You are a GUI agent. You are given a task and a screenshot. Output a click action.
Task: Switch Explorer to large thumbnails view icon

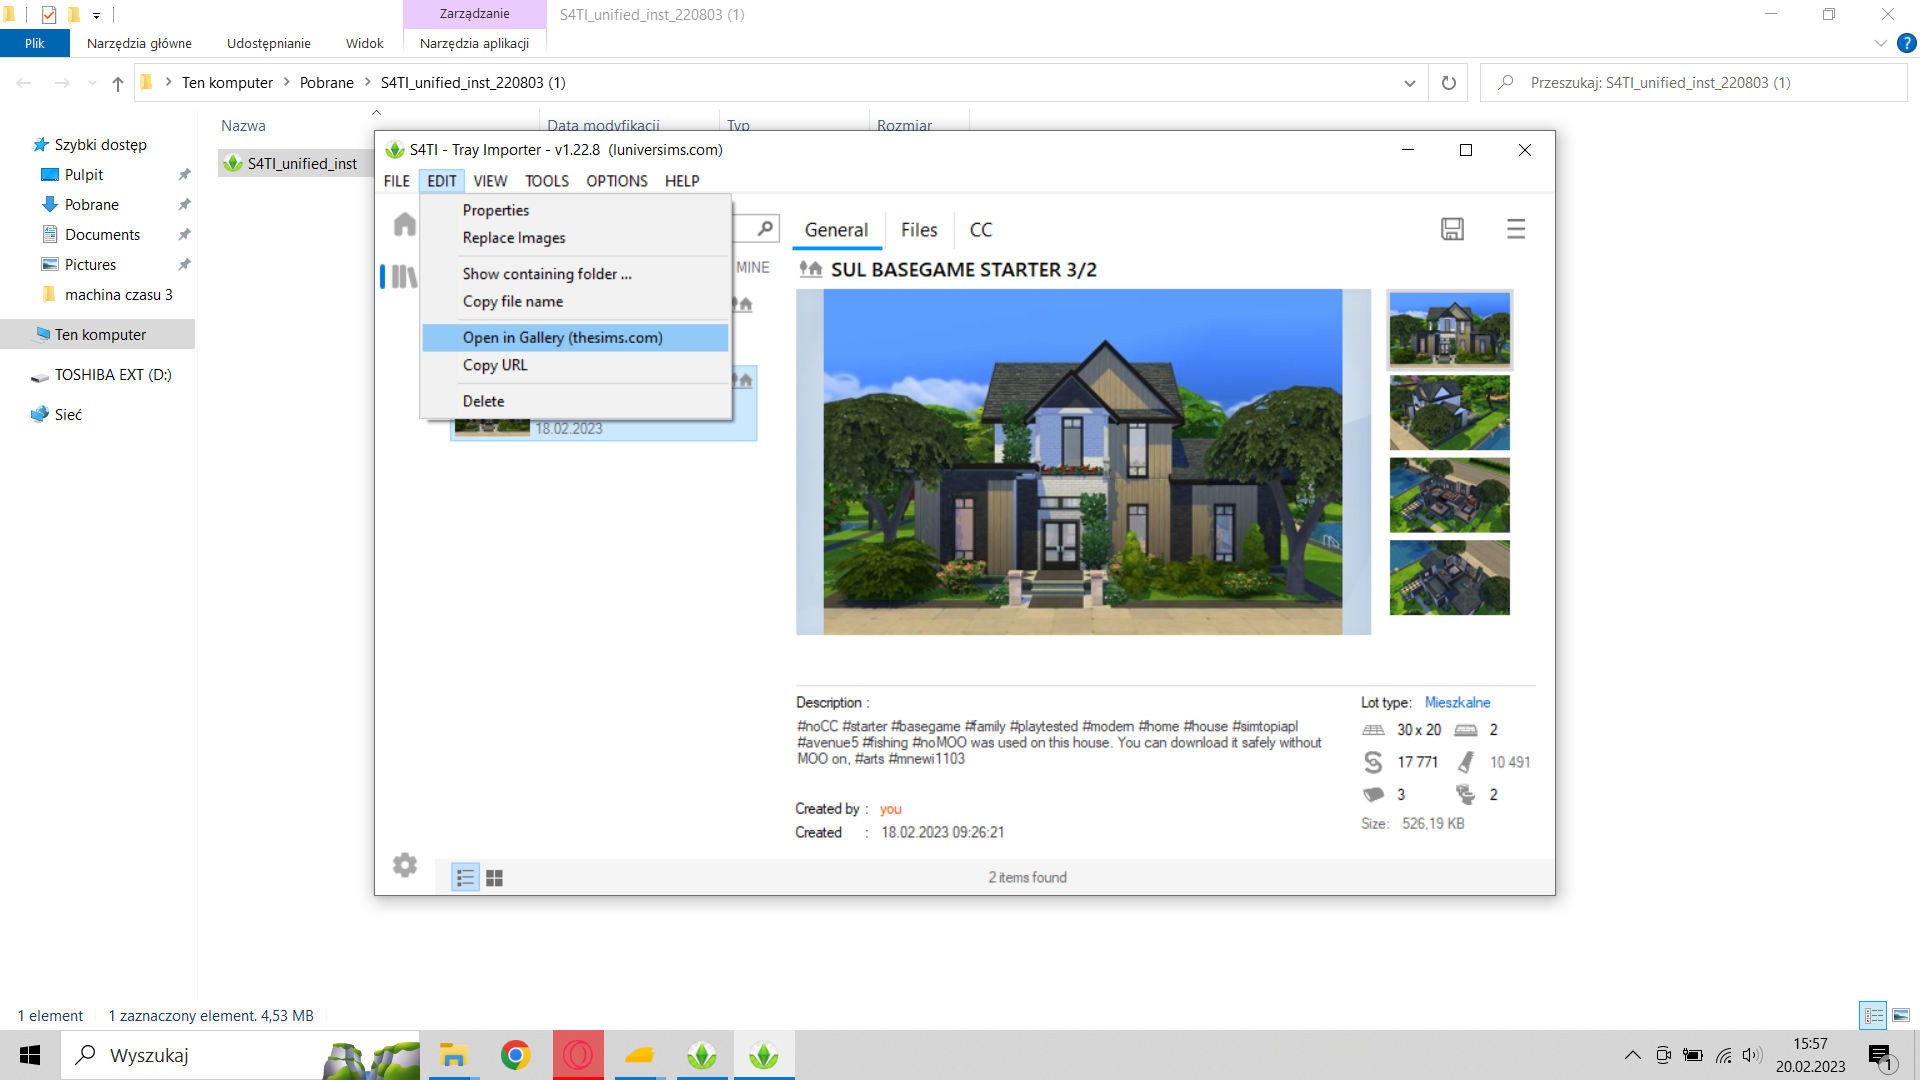tap(1901, 1015)
